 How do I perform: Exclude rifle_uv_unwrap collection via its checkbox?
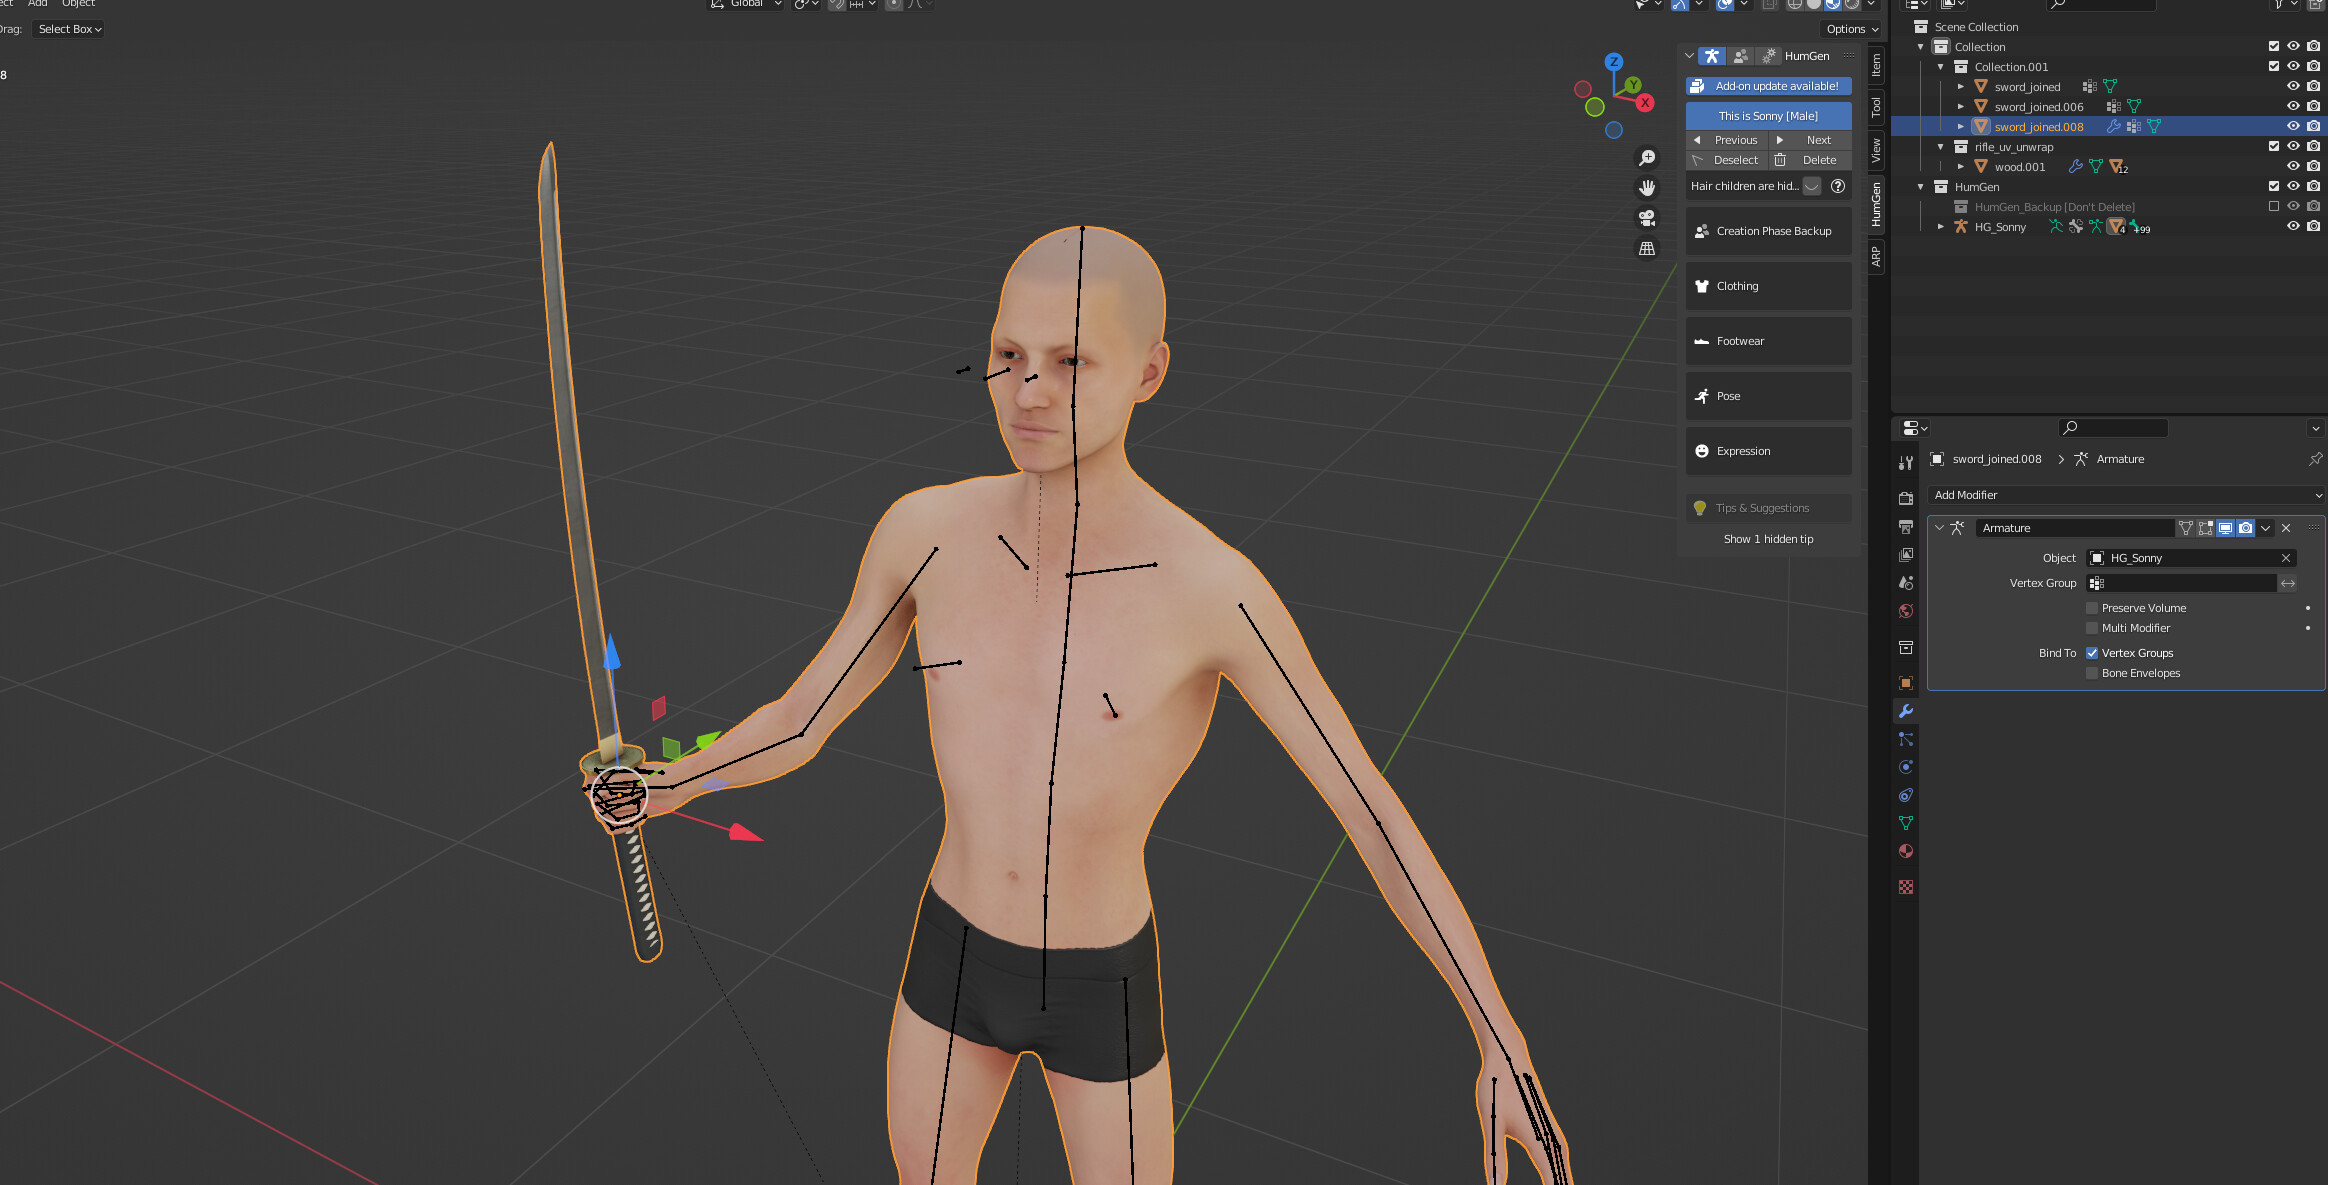(x=2274, y=146)
